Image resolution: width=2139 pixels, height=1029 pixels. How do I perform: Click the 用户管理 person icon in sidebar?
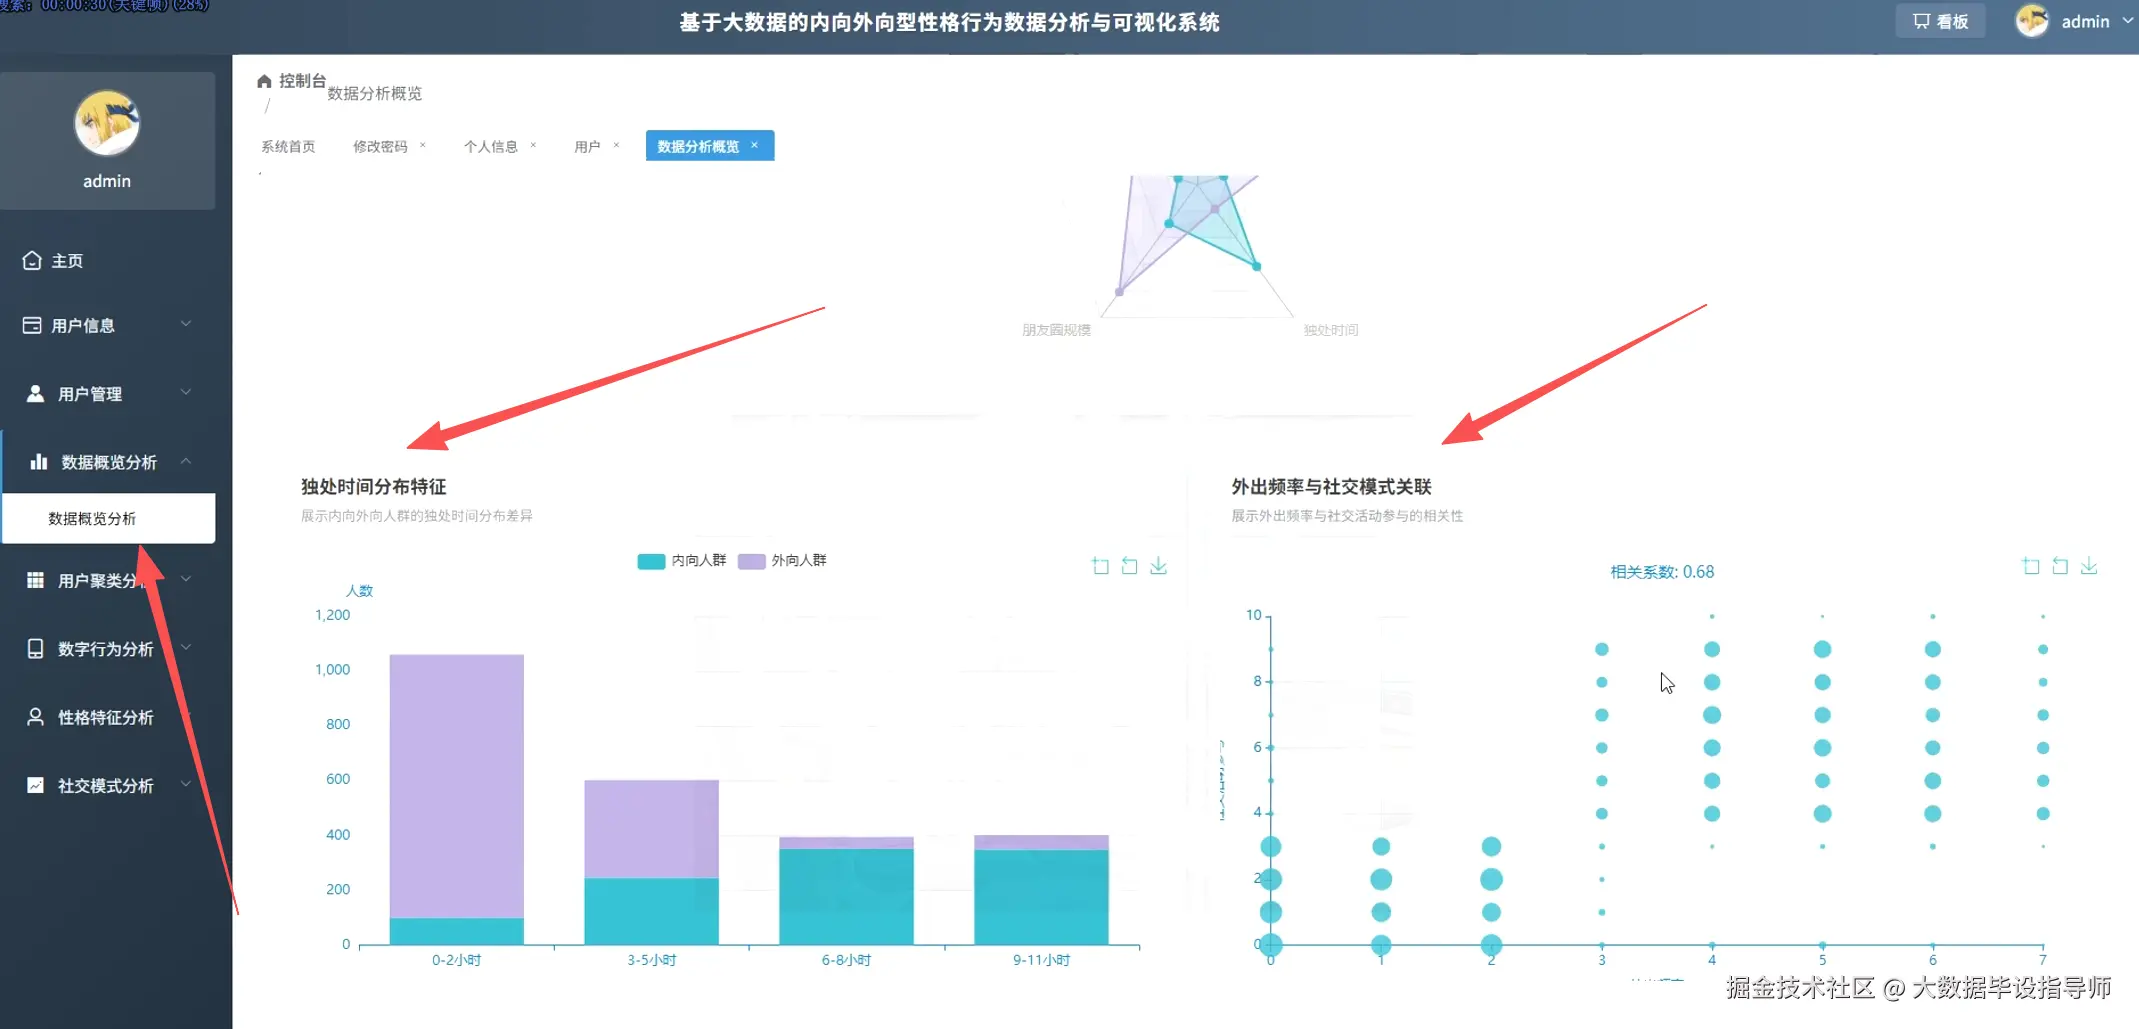(35, 392)
